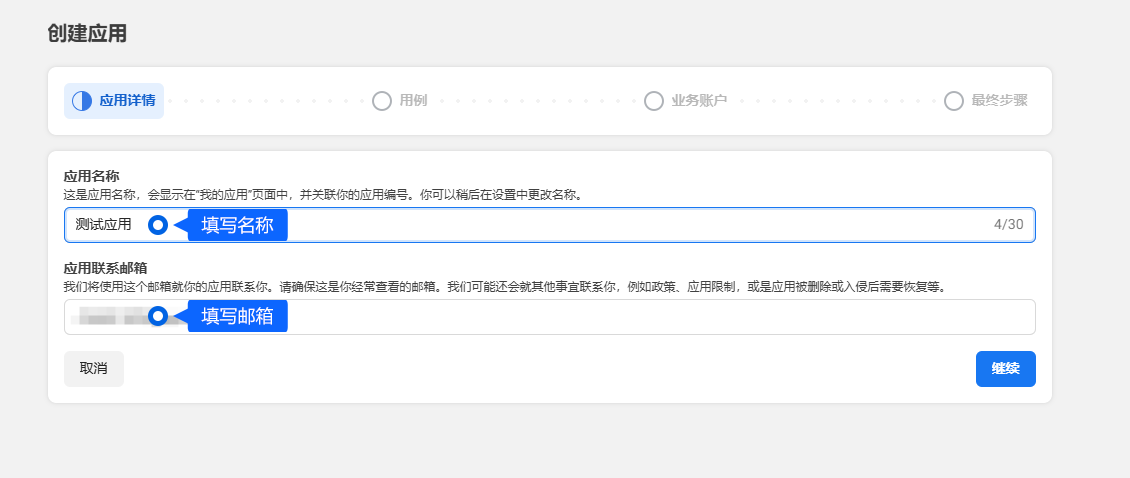This screenshot has height=478, width=1130.
Task: Jump to the 业务账户 step label
Action: click(x=699, y=101)
